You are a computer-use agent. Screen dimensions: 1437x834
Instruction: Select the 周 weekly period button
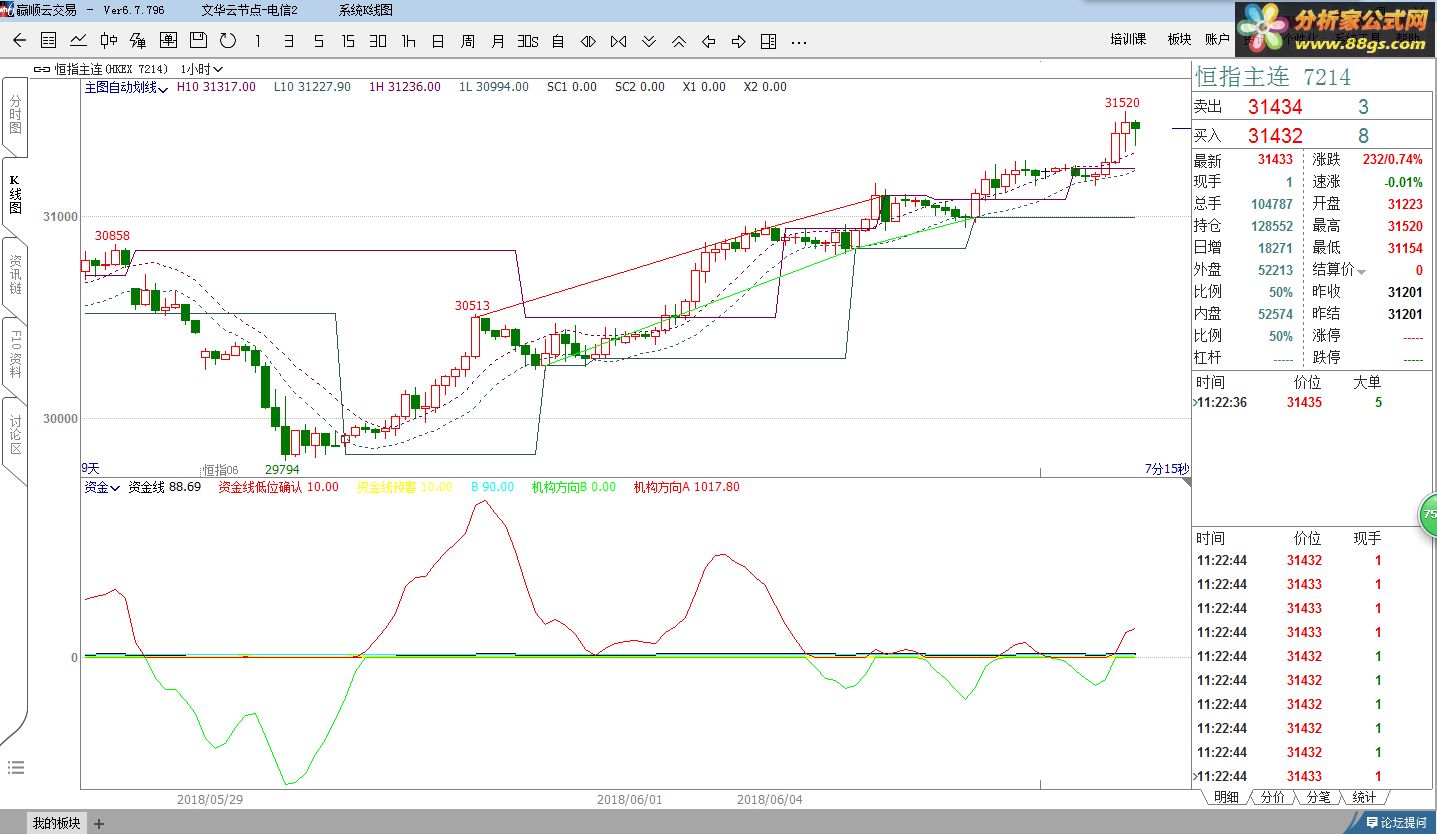(468, 41)
